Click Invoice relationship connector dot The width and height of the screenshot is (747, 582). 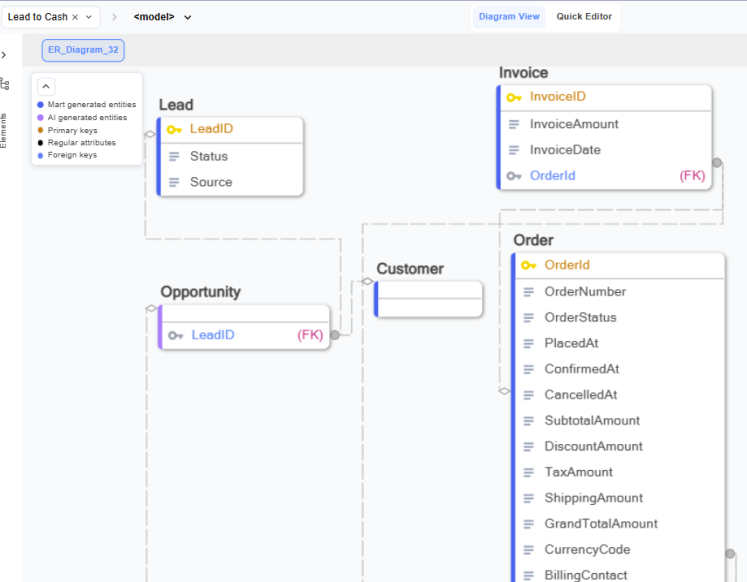[717, 163]
